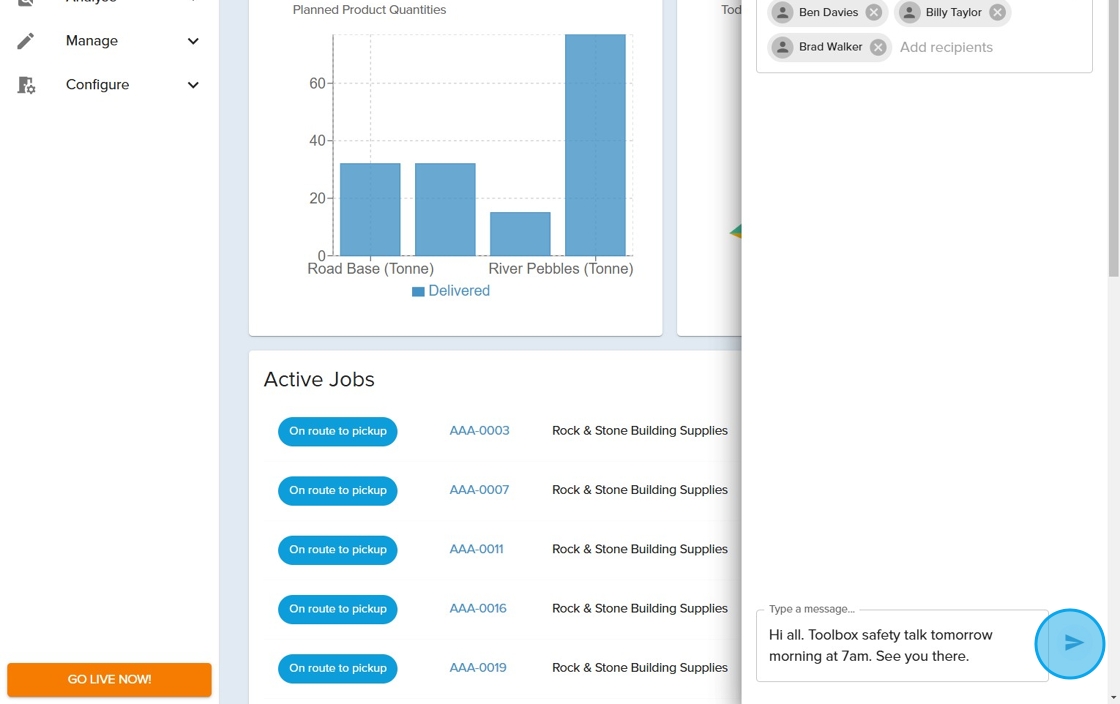
Task: Open the Configure sidebar menu
Action: (x=97, y=85)
